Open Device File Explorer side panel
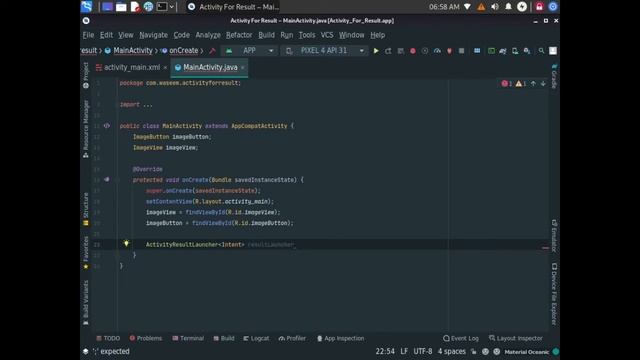Screen dimensions: 640x360 pyautogui.click(x=554, y=294)
